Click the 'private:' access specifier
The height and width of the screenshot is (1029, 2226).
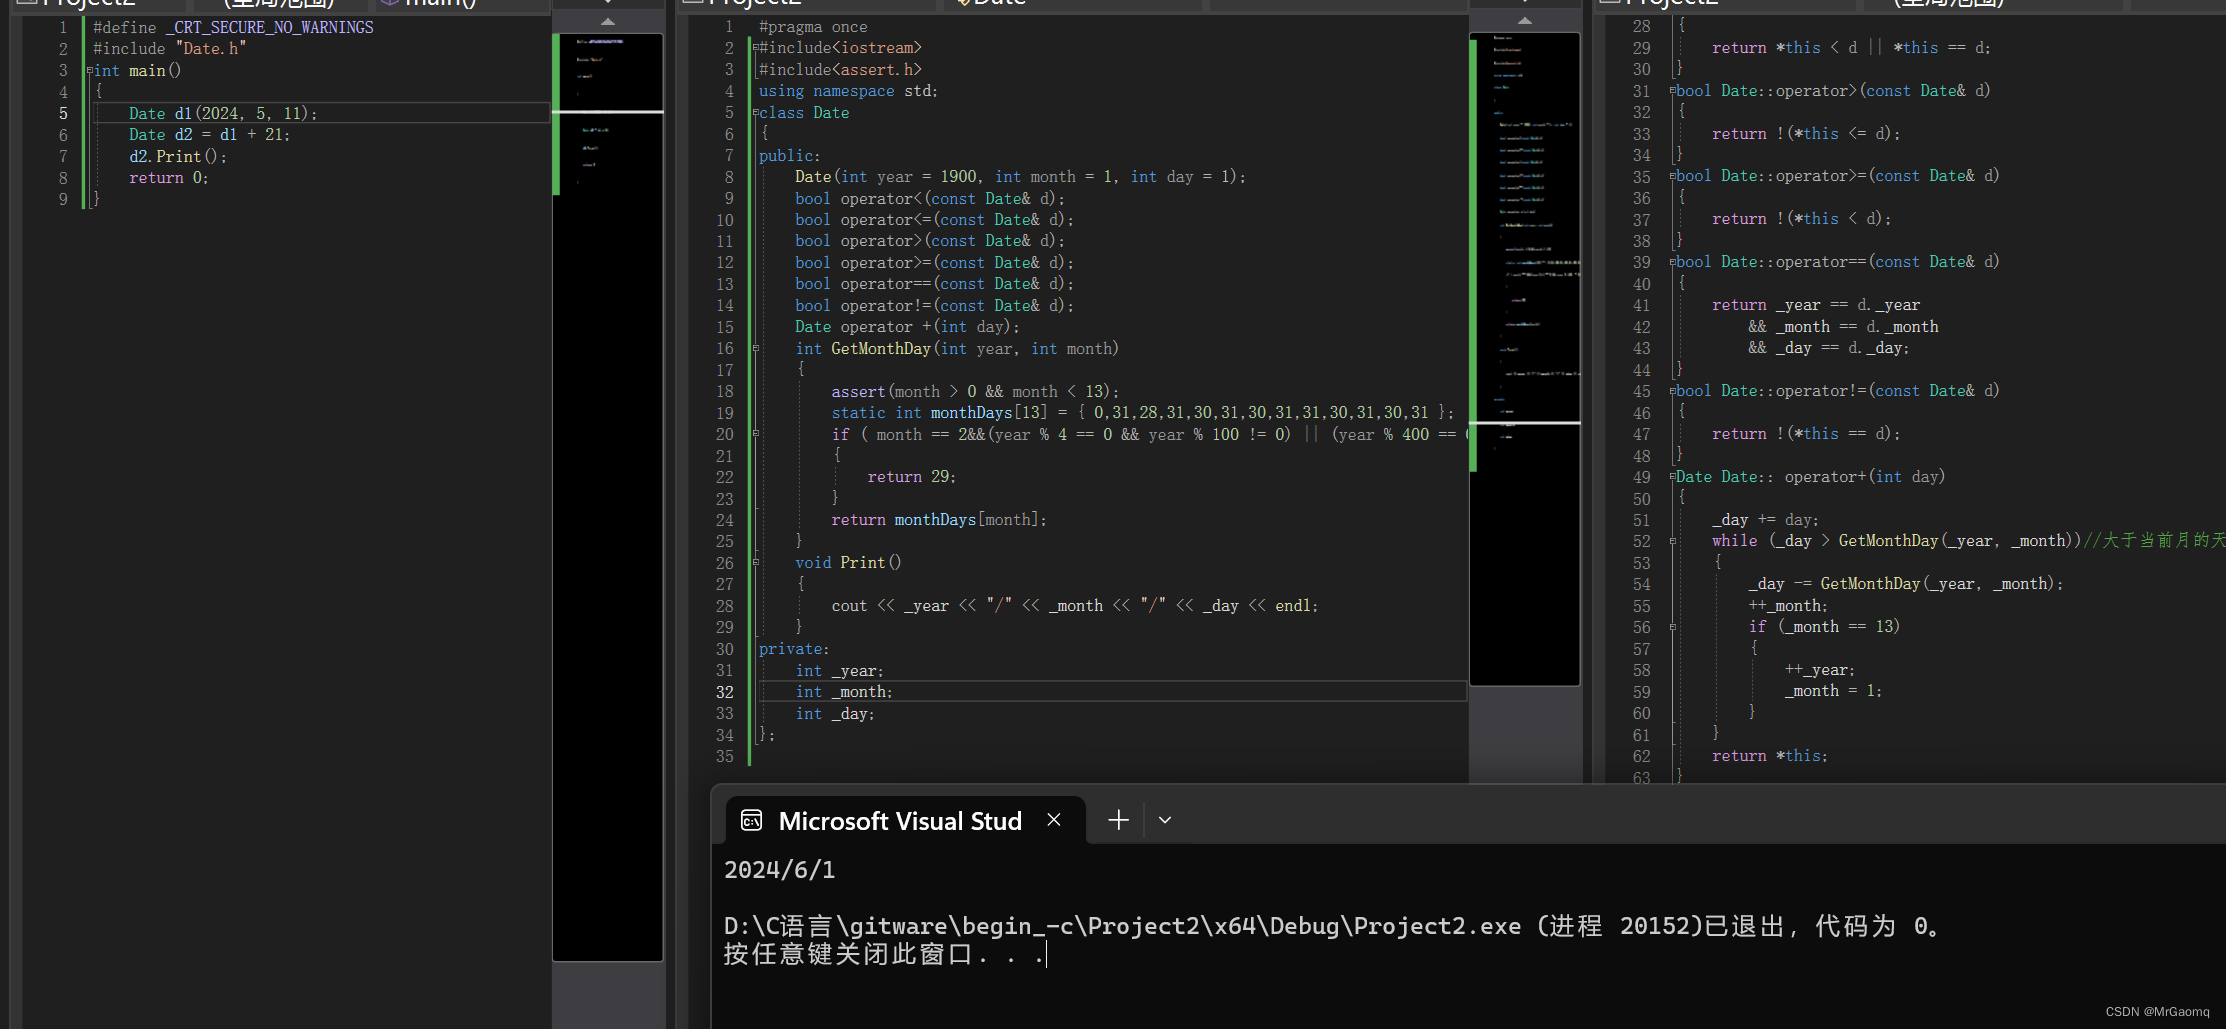point(794,649)
